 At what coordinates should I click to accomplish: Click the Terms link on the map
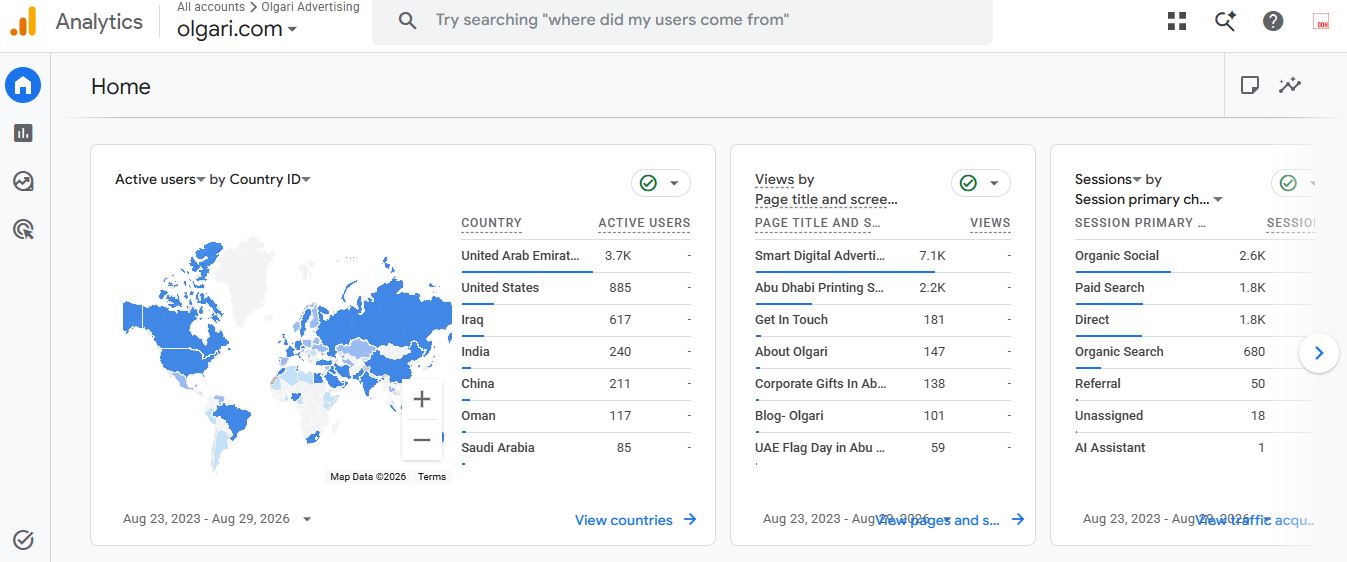pos(432,477)
